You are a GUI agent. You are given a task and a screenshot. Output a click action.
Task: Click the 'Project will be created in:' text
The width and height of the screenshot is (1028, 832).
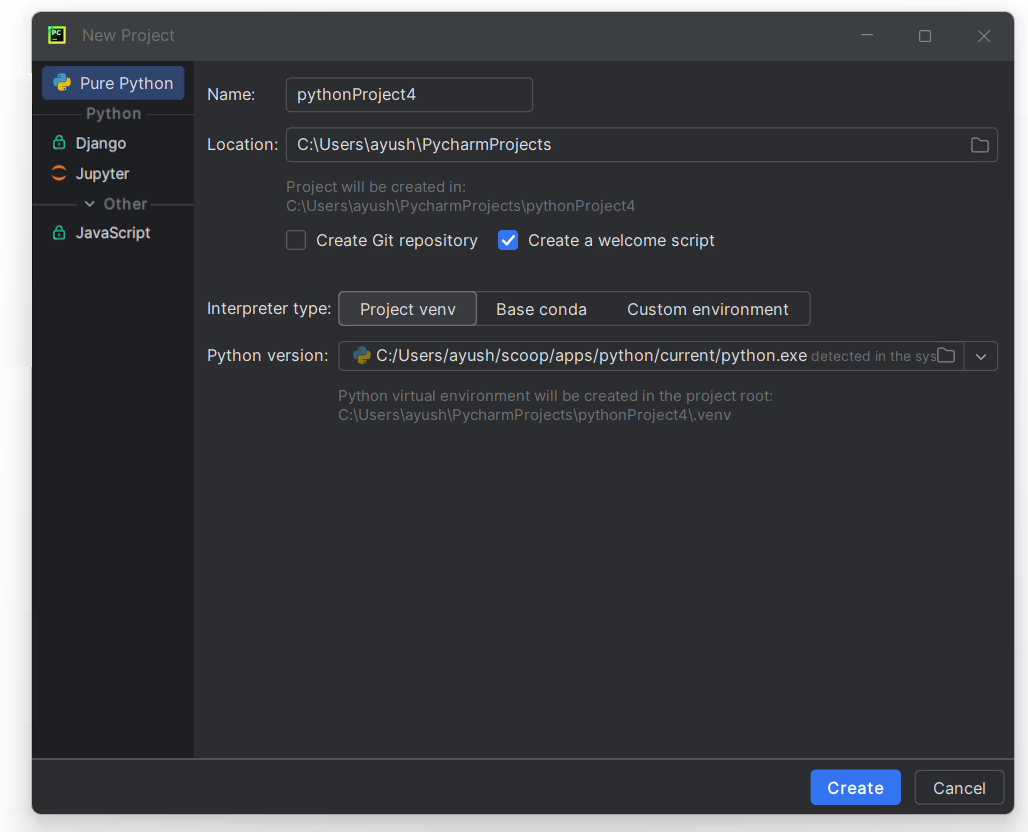coord(376,187)
